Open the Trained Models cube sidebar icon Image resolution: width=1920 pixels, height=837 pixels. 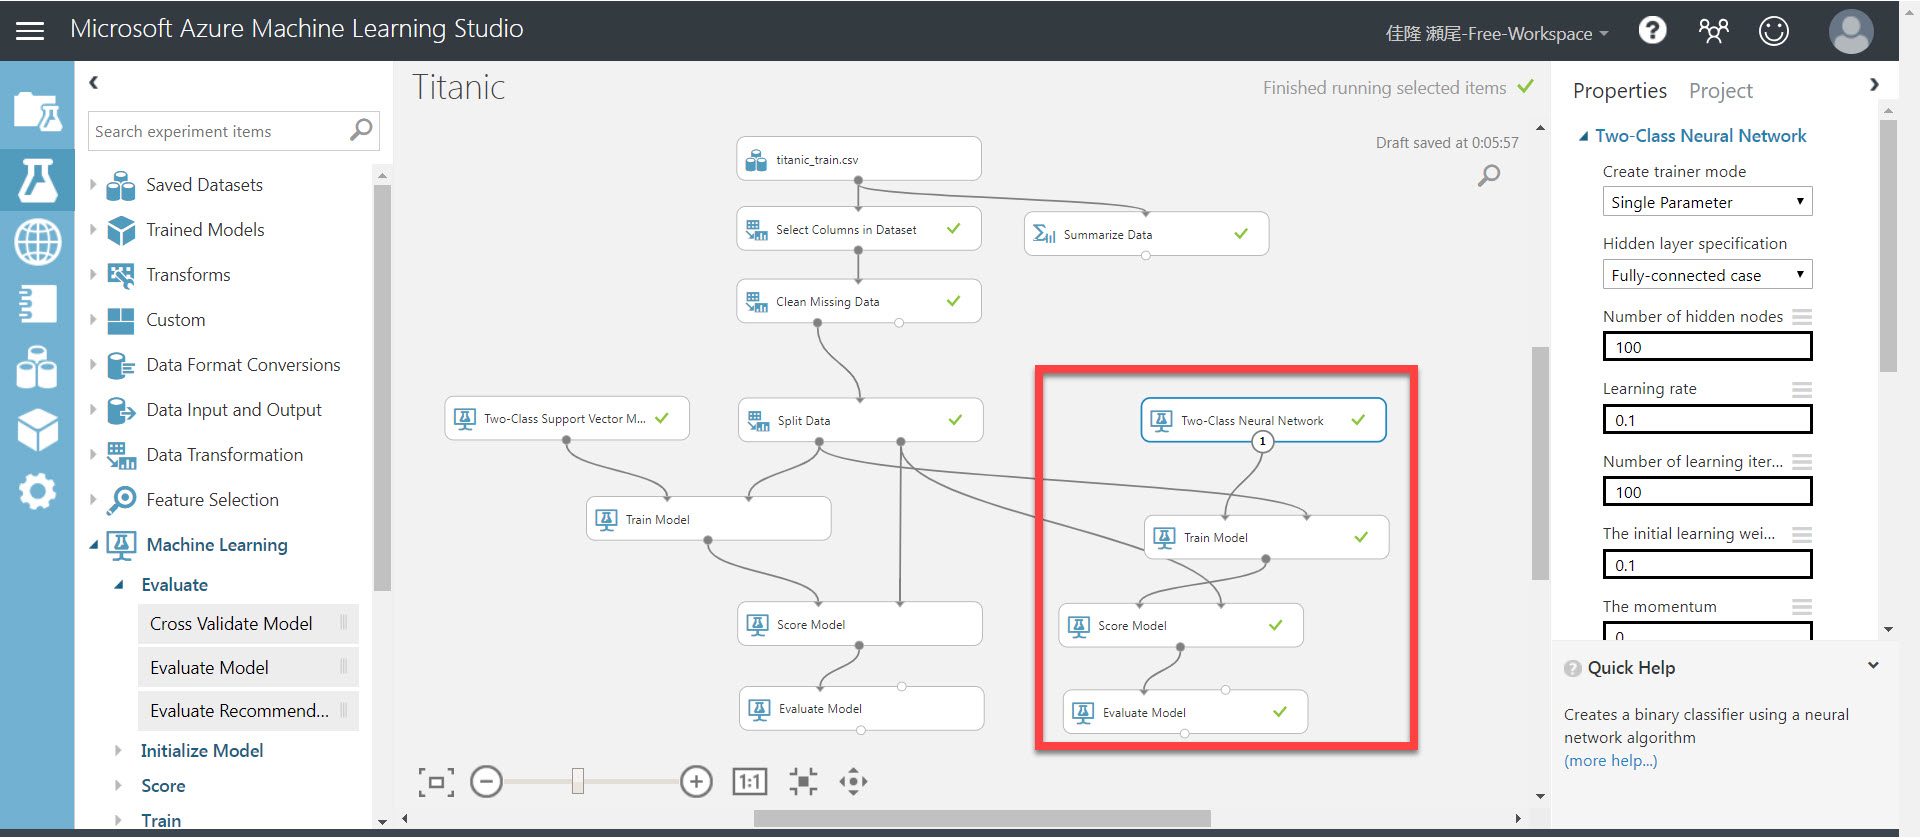37,430
